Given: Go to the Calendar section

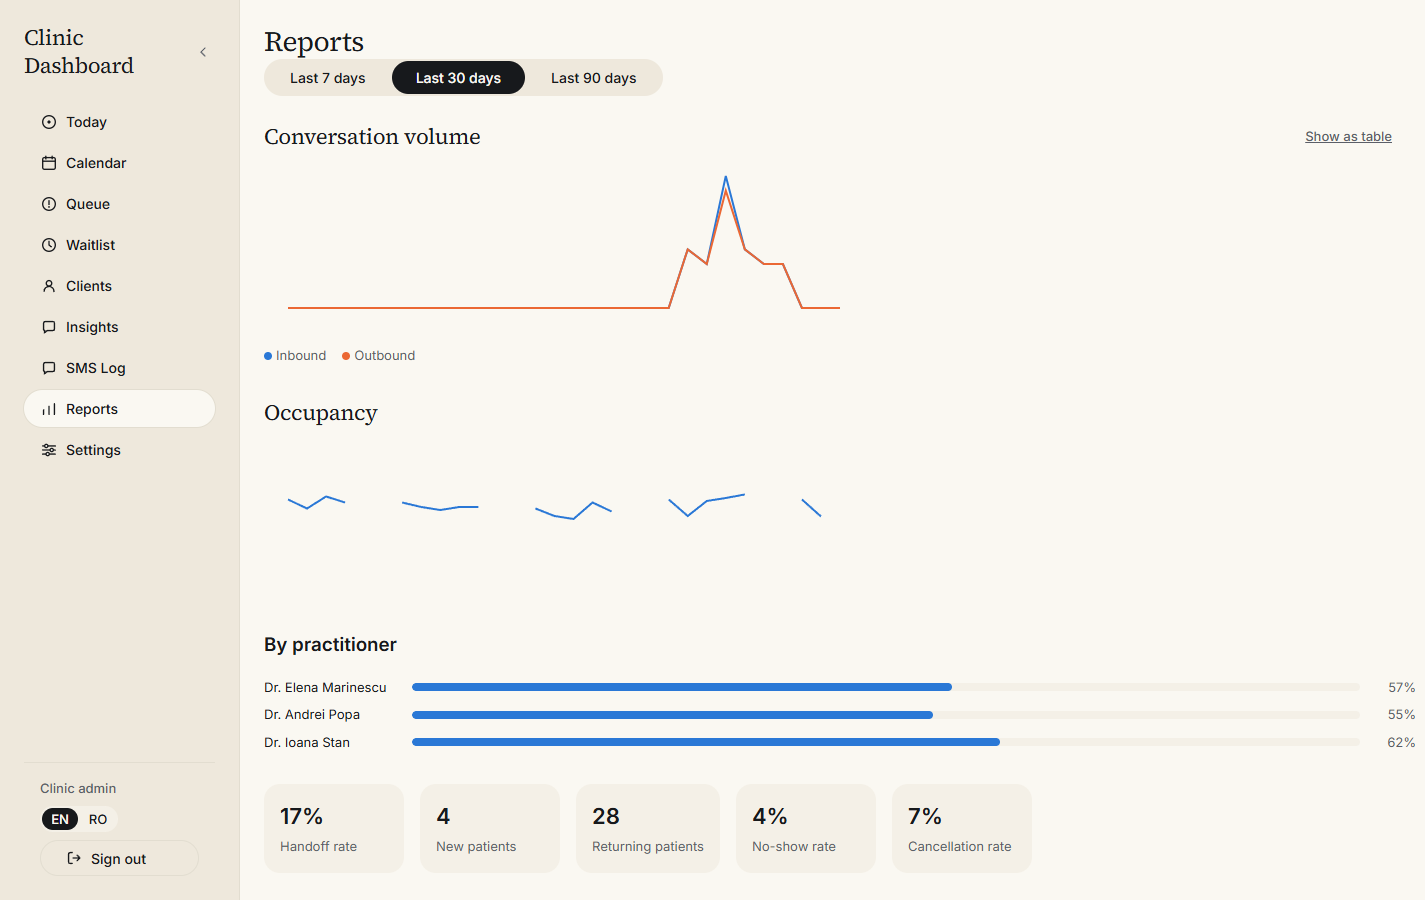Looking at the screenshot, I should coord(119,163).
